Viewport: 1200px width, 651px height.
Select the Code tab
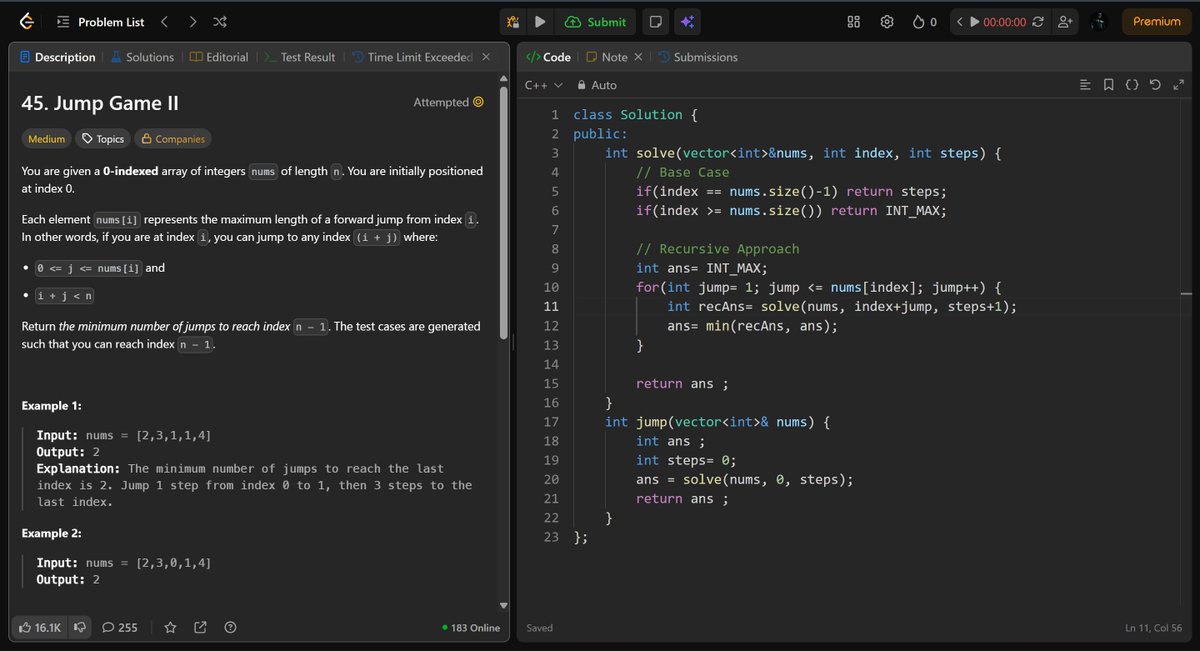pyautogui.click(x=548, y=57)
